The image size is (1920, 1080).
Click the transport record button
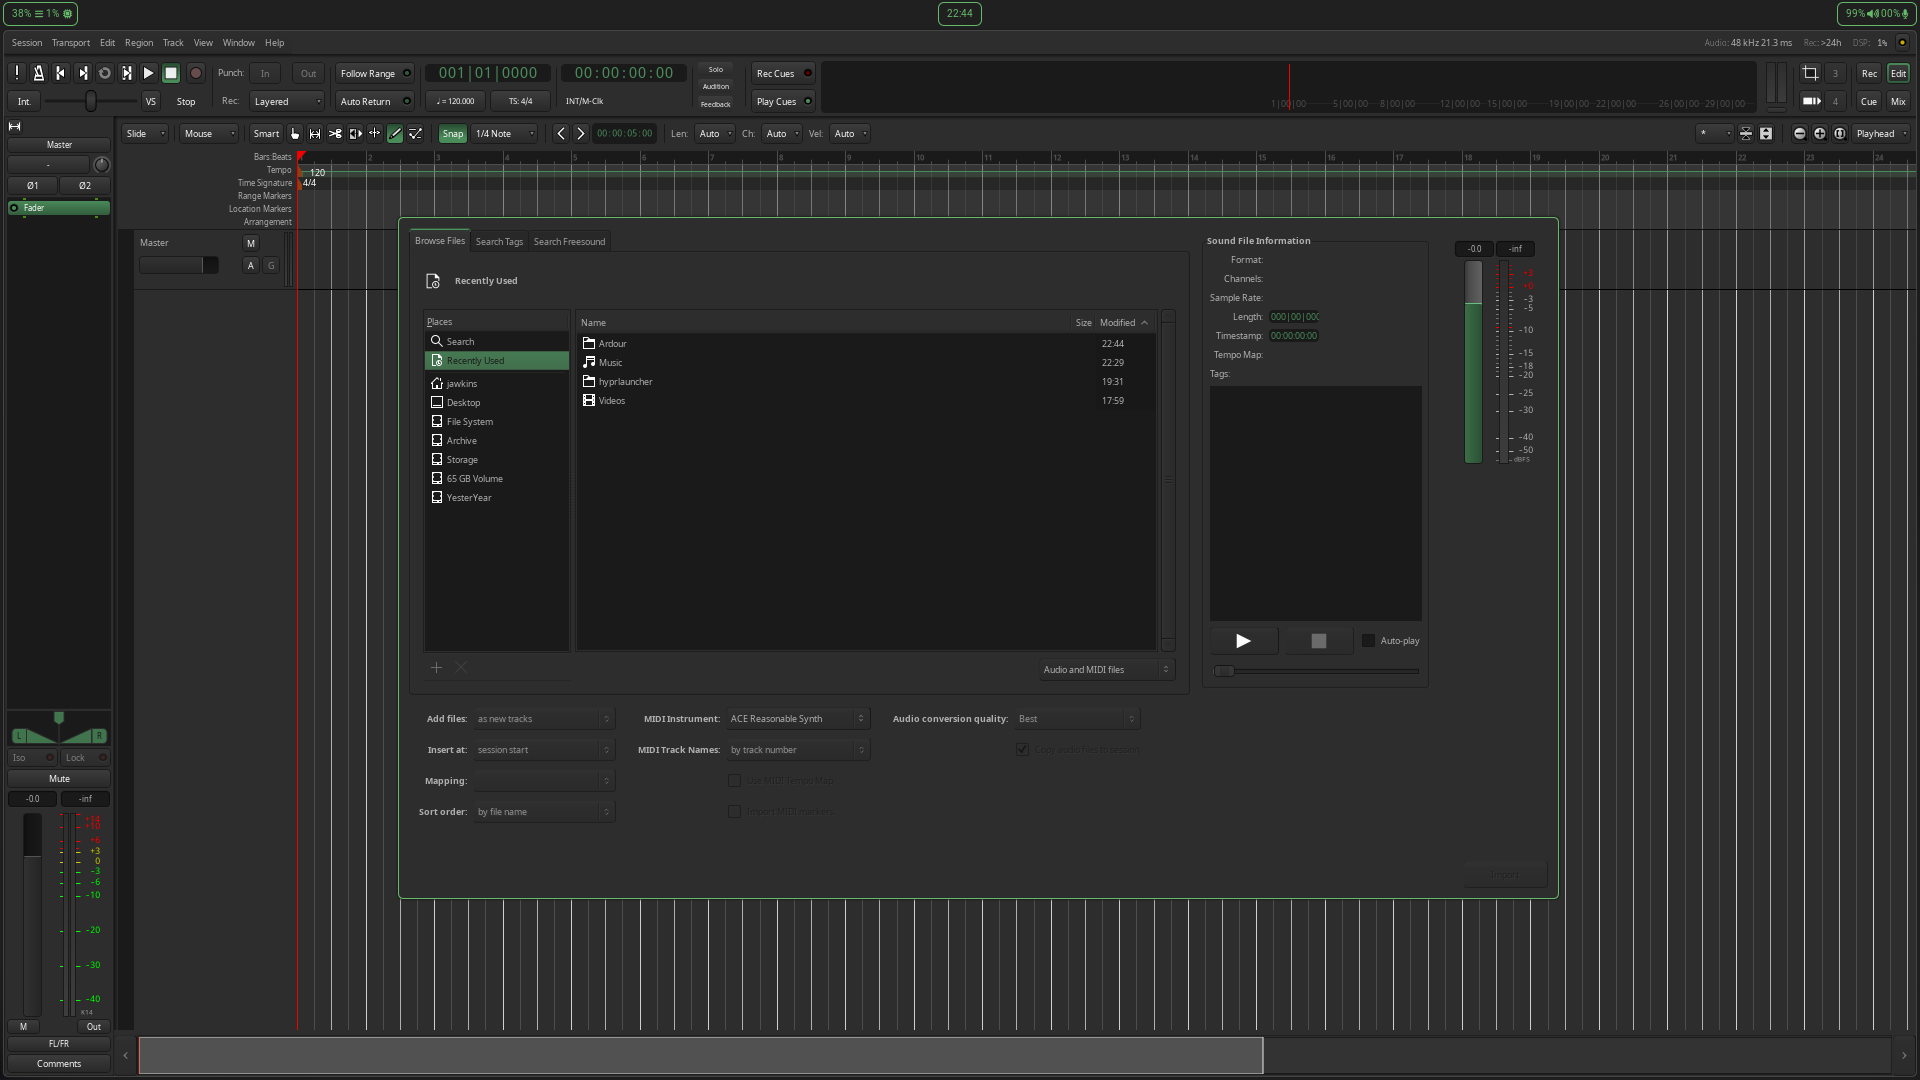tap(196, 73)
